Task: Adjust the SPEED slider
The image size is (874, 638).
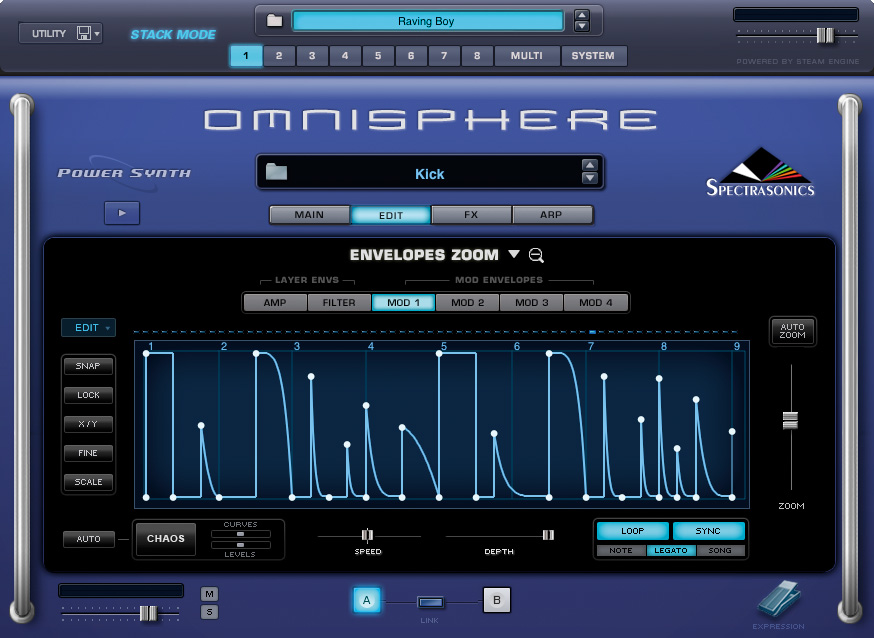Action: tap(368, 535)
